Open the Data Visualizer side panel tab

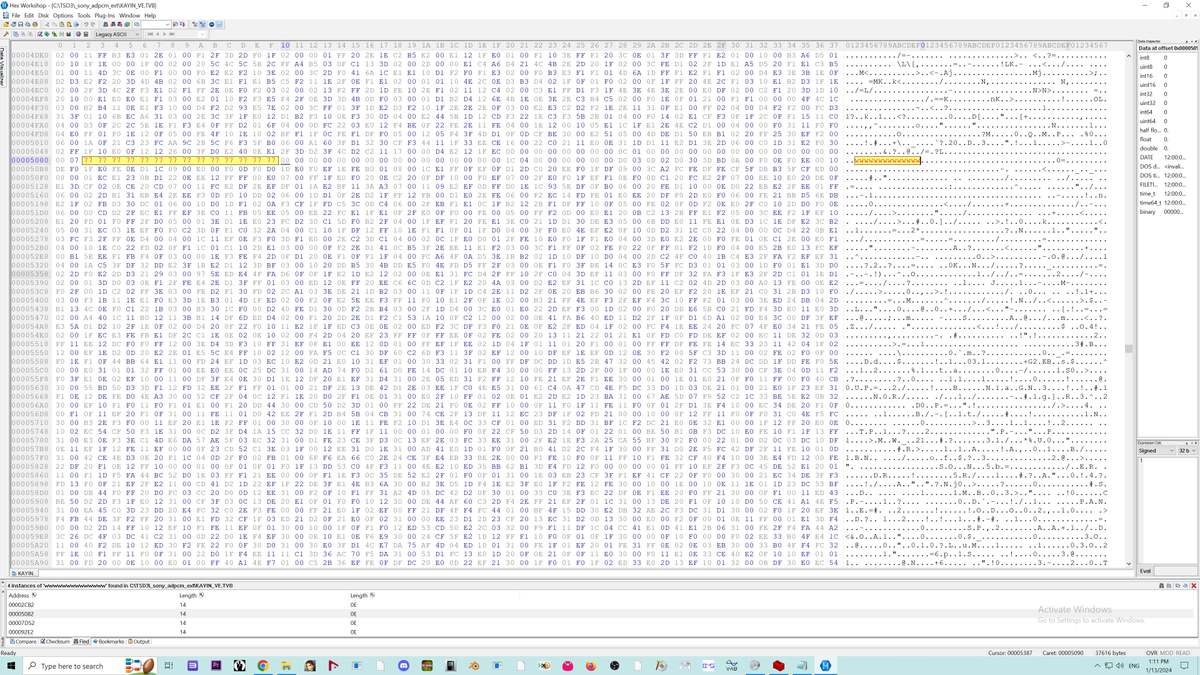click(x=3, y=65)
